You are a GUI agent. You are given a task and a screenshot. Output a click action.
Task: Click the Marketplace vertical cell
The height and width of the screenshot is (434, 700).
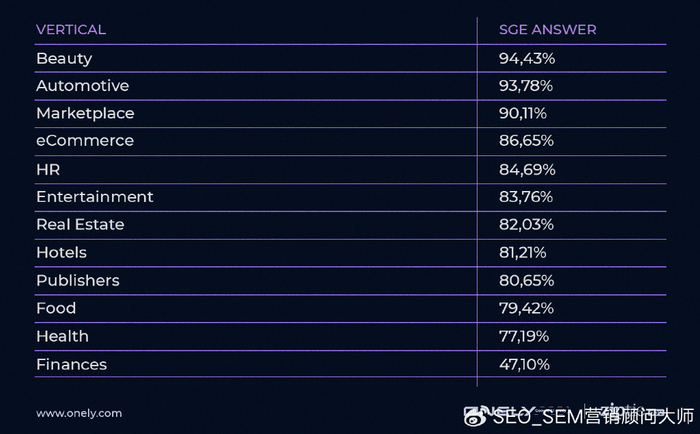tap(85, 114)
